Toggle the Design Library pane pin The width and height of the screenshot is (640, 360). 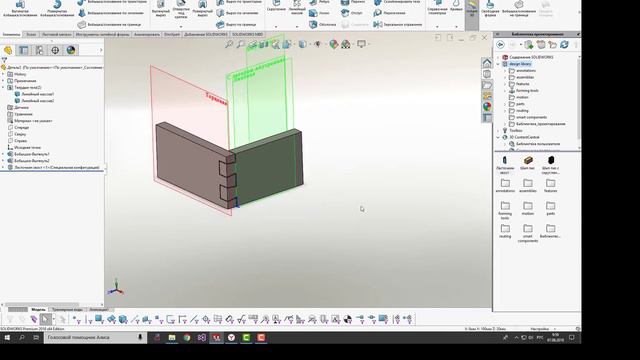coord(578,34)
